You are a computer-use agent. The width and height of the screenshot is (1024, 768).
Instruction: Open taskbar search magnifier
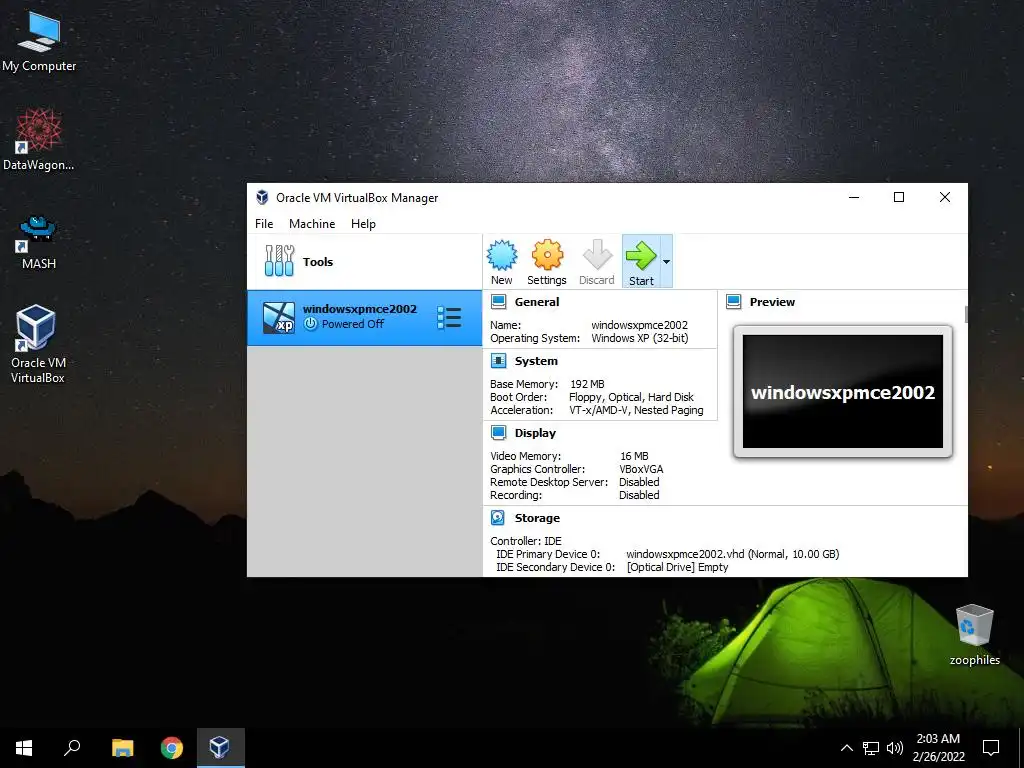pos(72,748)
